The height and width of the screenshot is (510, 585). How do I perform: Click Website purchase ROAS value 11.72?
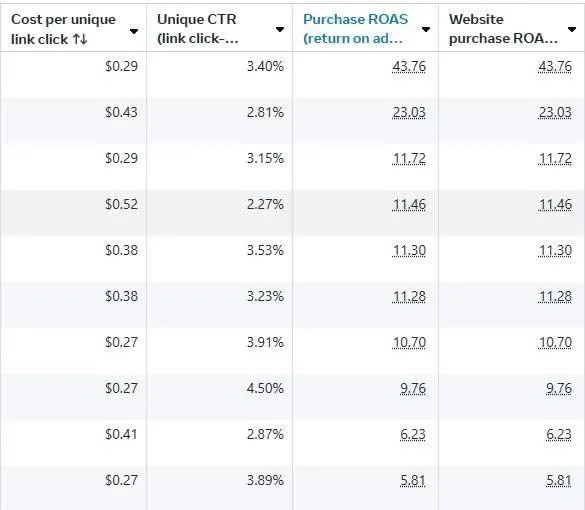click(x=555, y=159)
